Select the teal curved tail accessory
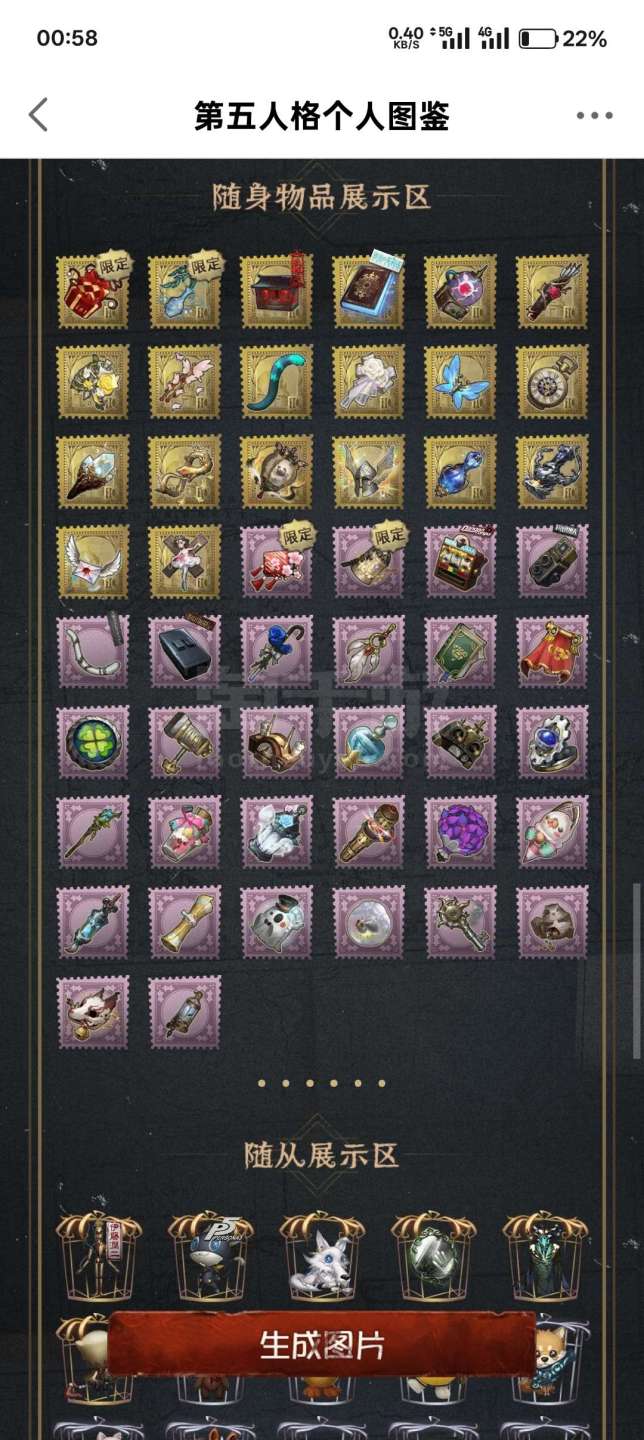Screen dimensions: 644x1440 click(x=277, y=381)
